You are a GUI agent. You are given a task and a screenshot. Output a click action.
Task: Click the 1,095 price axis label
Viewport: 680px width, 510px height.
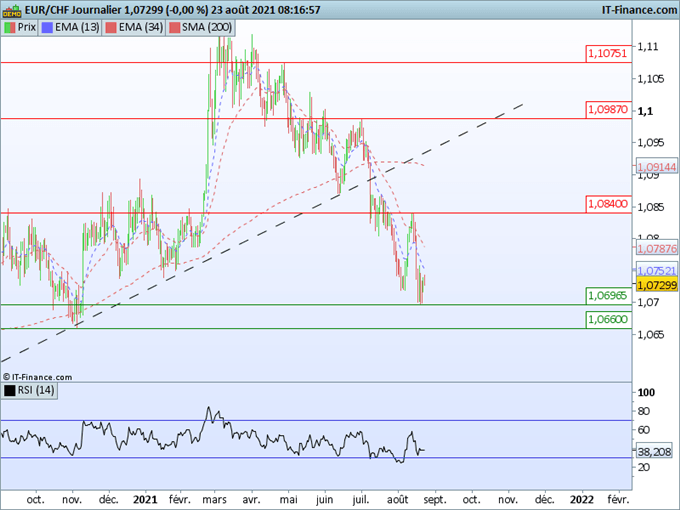click(651, 143)
